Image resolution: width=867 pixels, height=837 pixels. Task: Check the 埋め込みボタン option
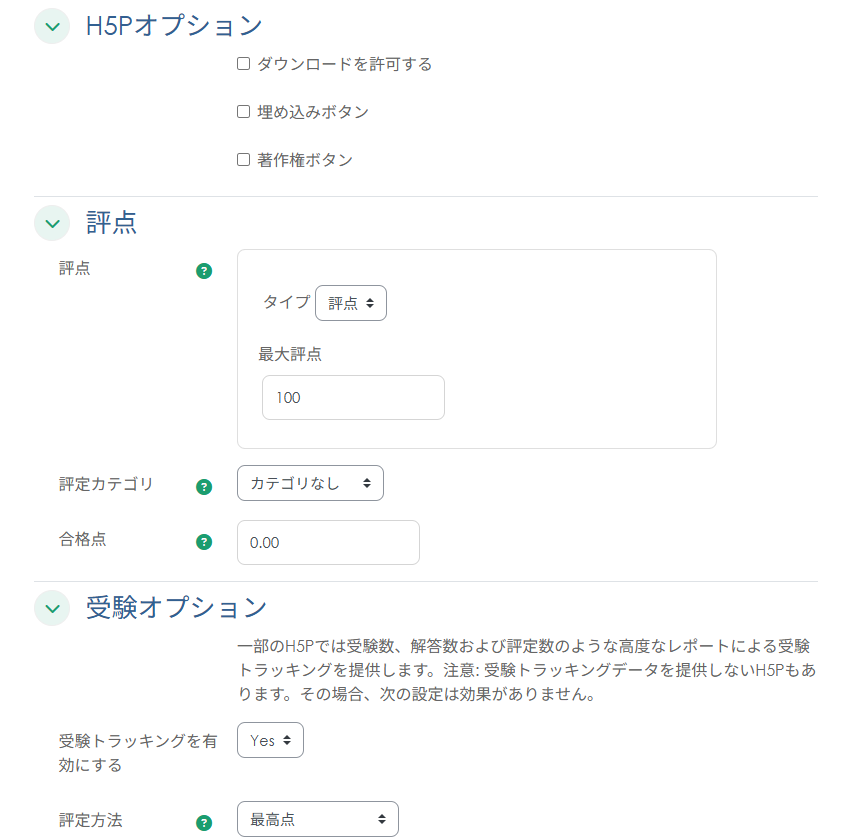243,112
